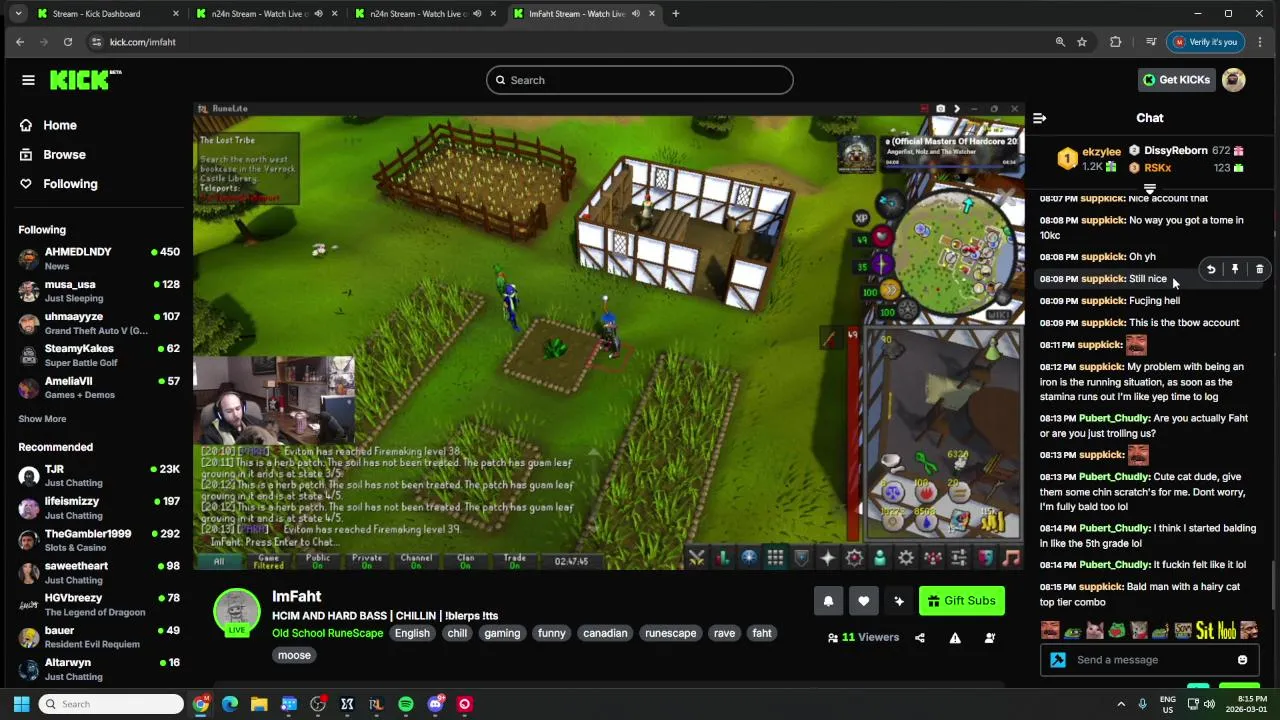Image resolution: width=1280 pixels, height=720 pixels.
Task: Close the Stream - Kick Dashboard tab
Action: [x=176, y=14]
